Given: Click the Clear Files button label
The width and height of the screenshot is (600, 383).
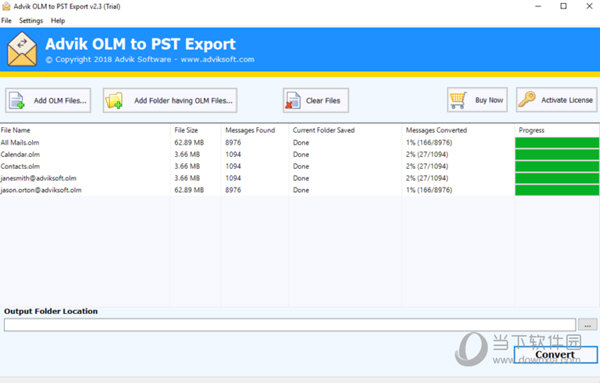Looking at the screenshot, I should (323, 101).
